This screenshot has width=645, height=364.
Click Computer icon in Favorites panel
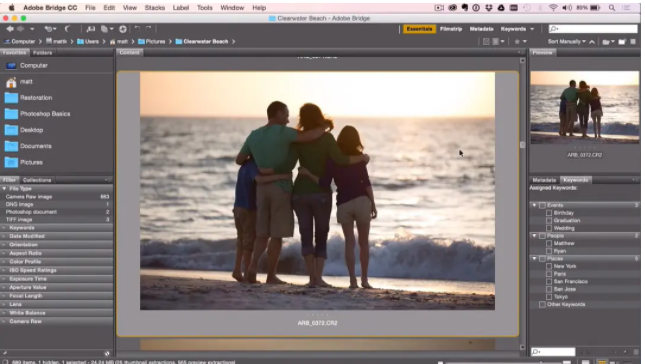[12, 65]
